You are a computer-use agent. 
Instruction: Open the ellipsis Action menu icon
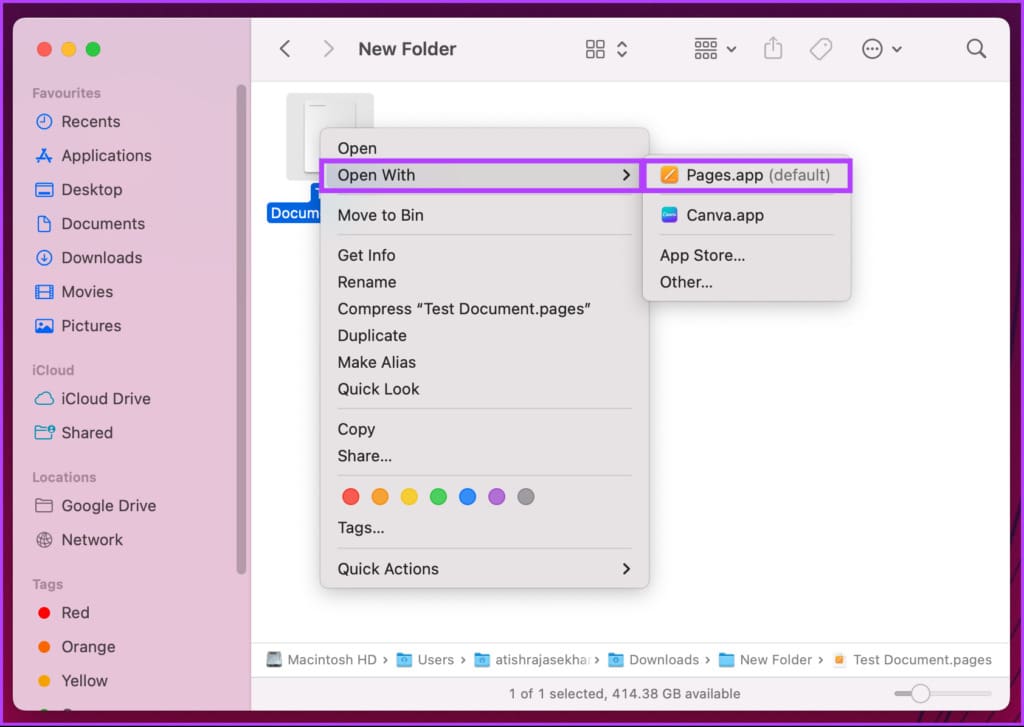click(872, 49)
